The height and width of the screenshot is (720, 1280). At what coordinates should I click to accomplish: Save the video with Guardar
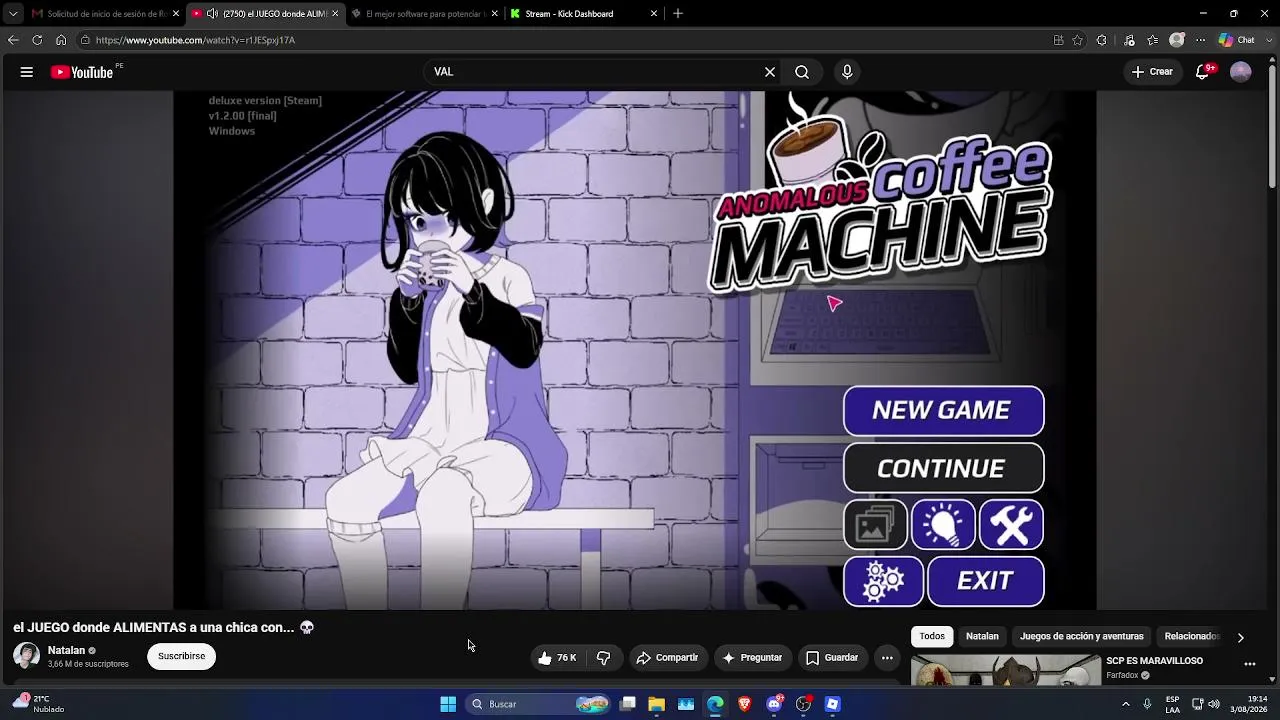point(832,658)
